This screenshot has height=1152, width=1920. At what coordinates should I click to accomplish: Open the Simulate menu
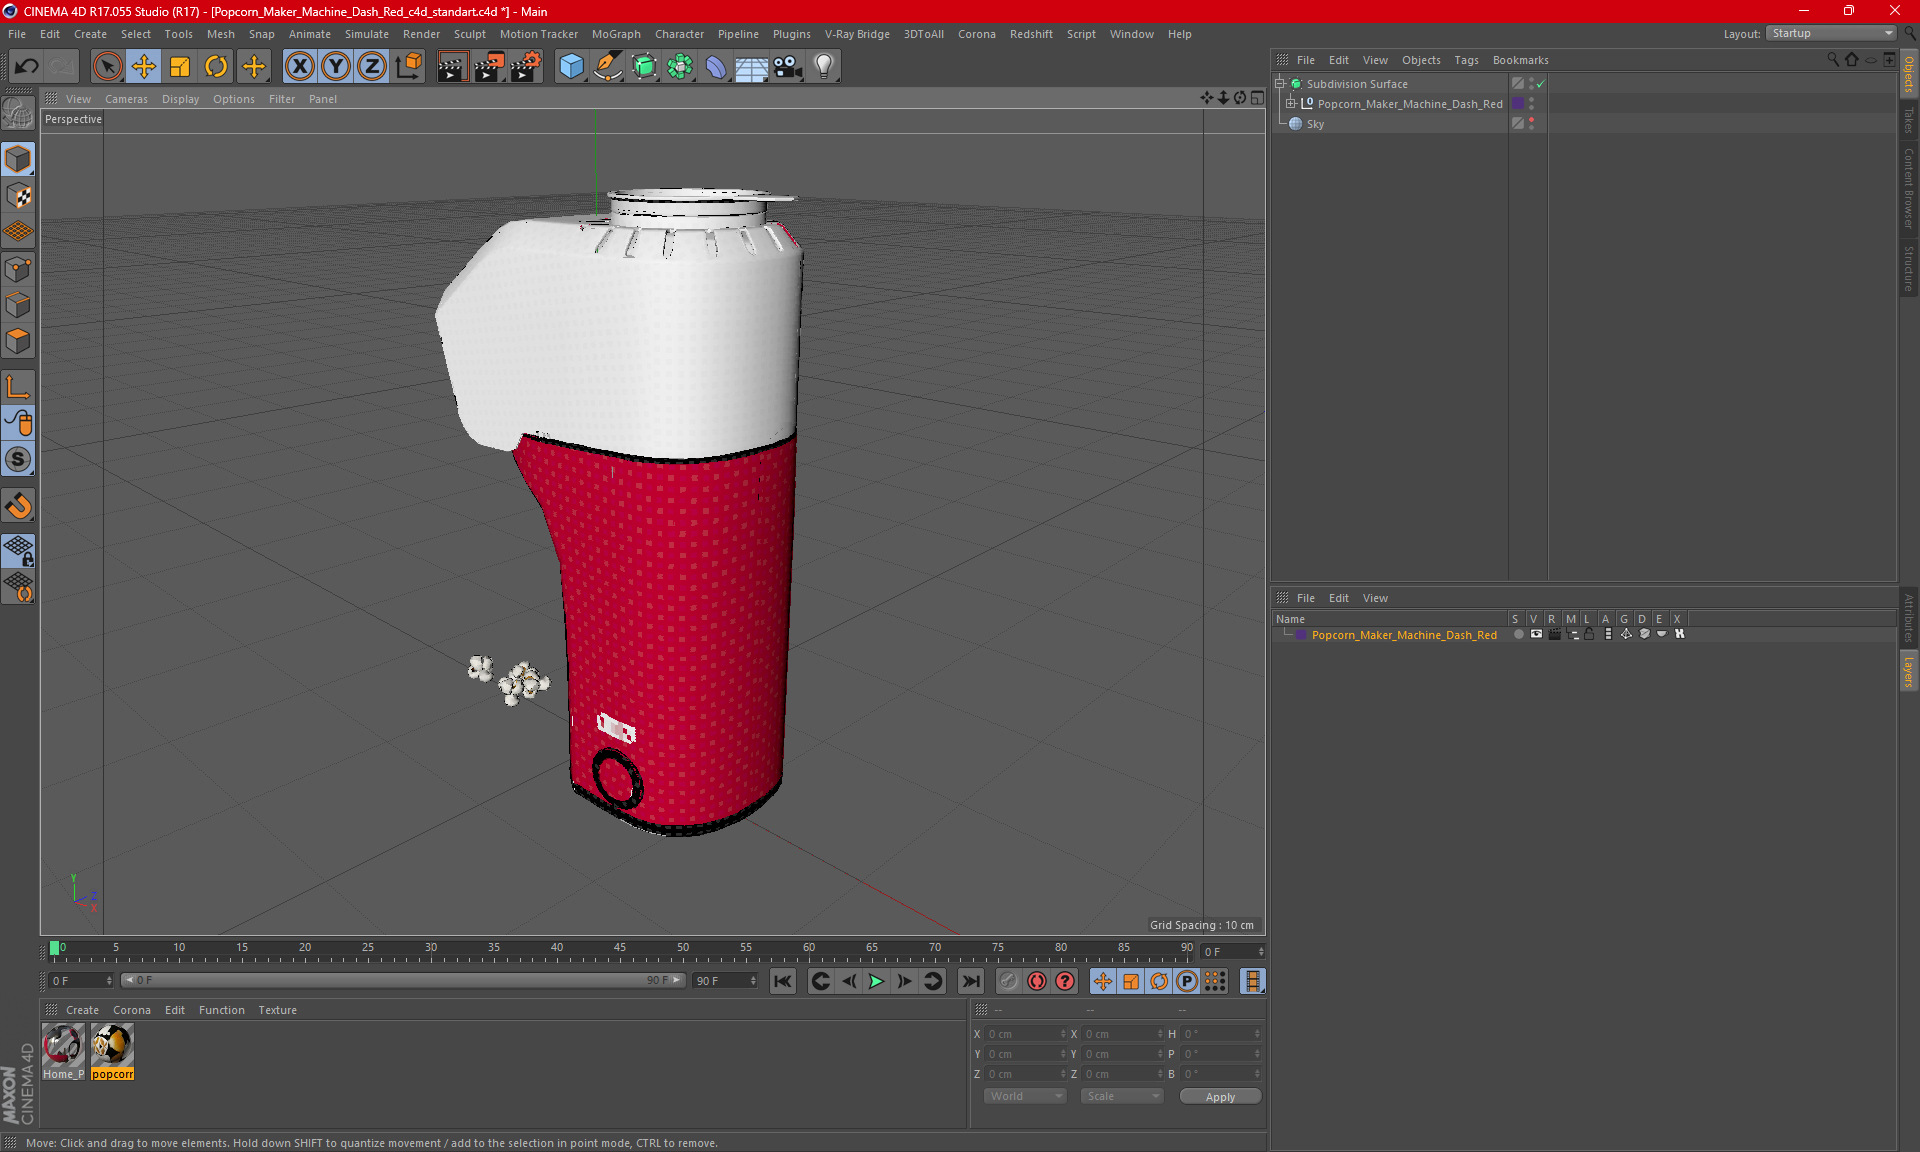pos(367,34)
